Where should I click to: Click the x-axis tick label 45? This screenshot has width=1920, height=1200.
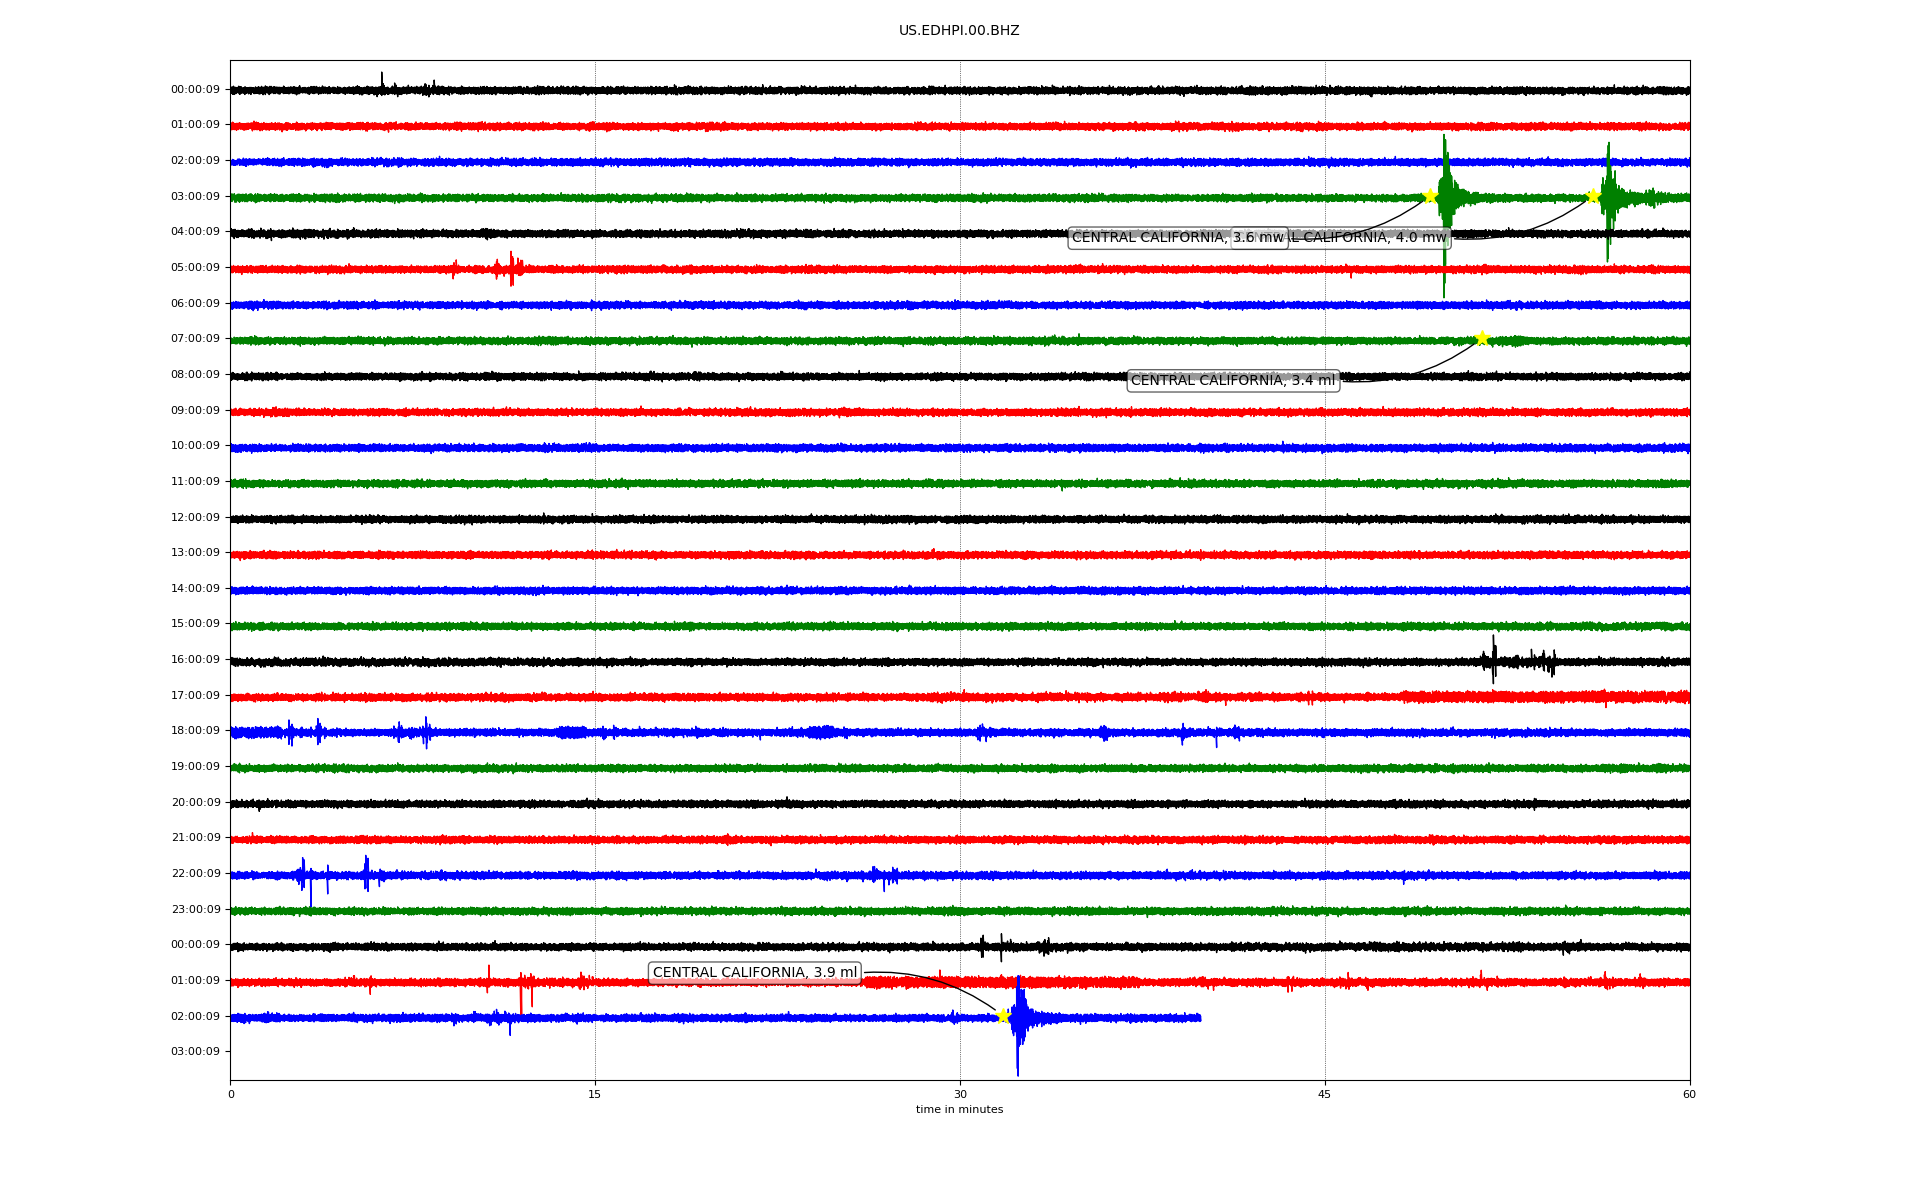pos(1325,1095)
